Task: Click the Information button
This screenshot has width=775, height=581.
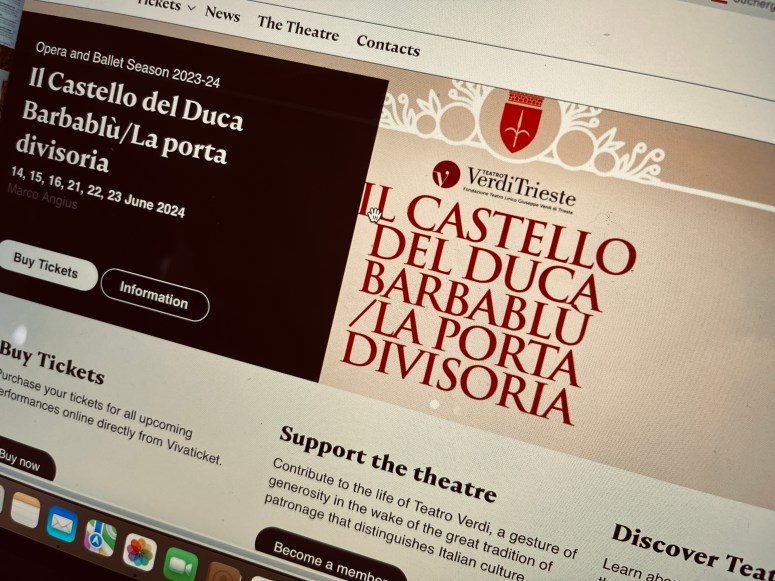Action: [154, 295]
